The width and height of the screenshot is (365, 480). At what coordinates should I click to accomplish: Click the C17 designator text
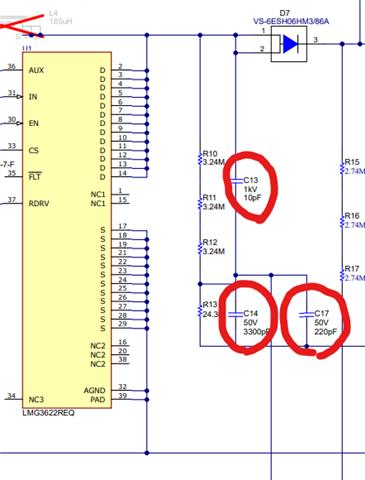click(x=321, y=314)
